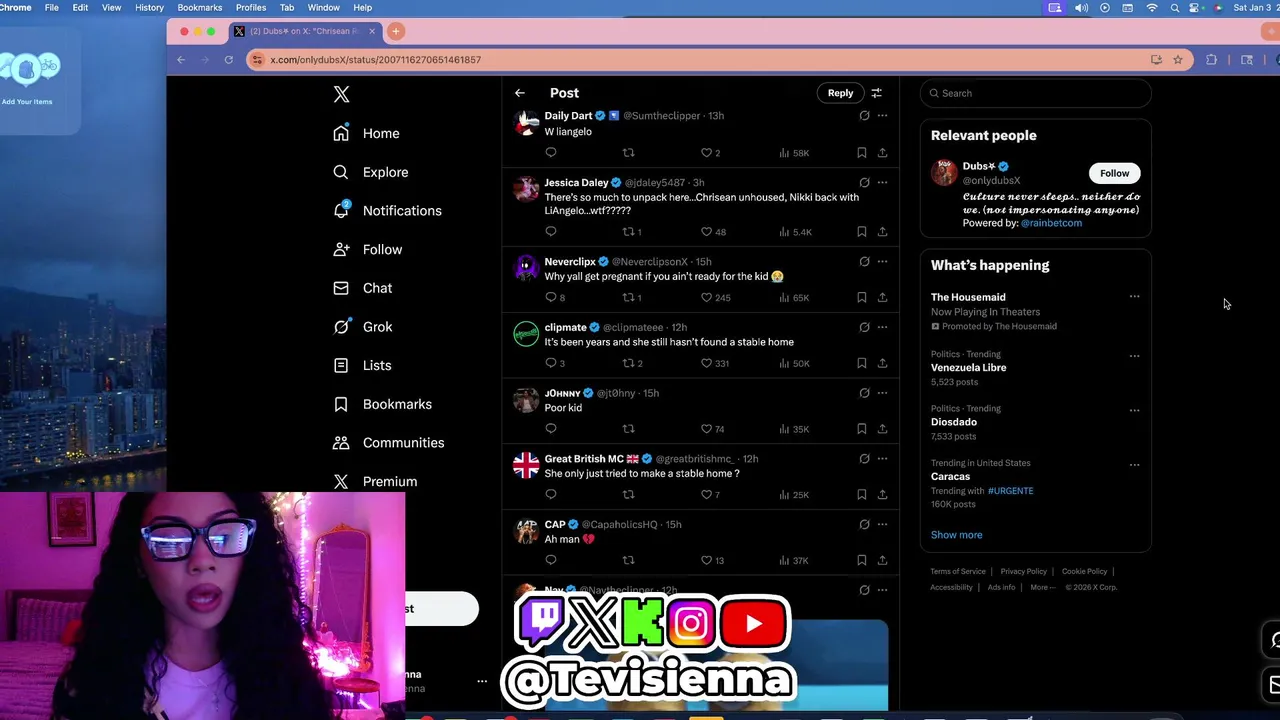Like CAP's Ah man reply
This screenshot has height=720, width=1280.
pyautogui.click(x=706, y=561)
